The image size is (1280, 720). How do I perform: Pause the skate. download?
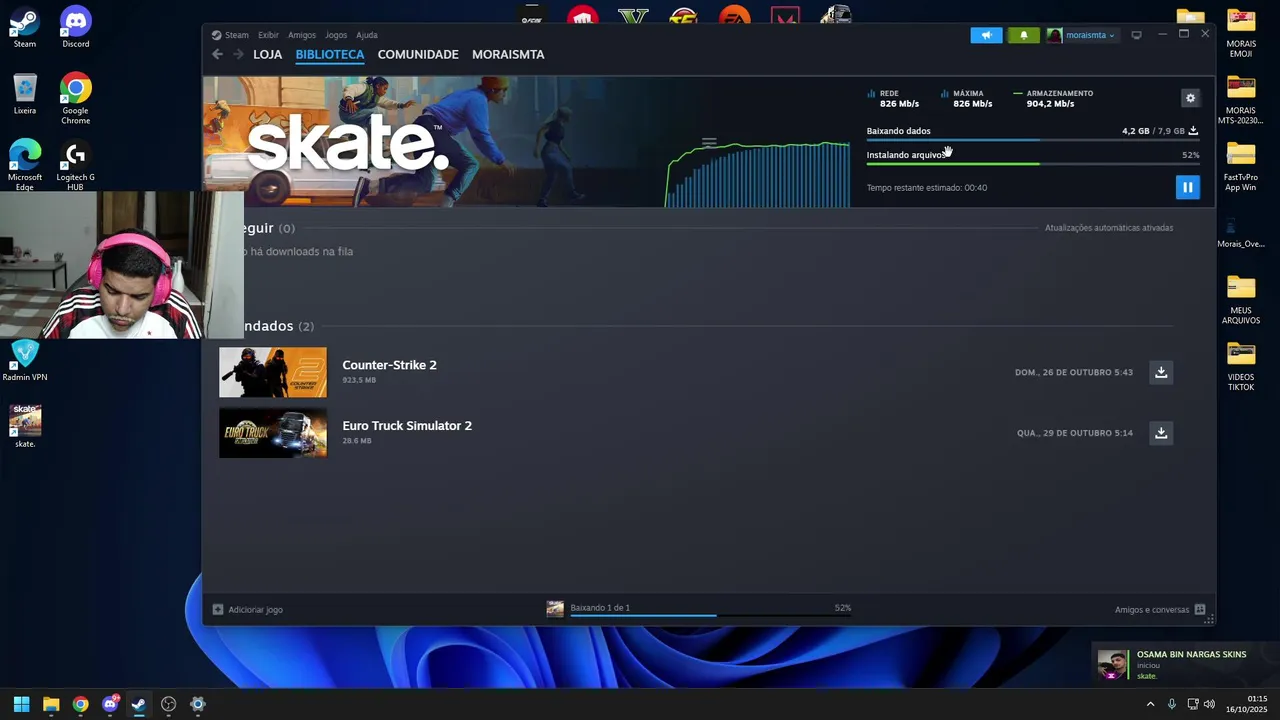pyautogui.click(x=1187, y=187)
